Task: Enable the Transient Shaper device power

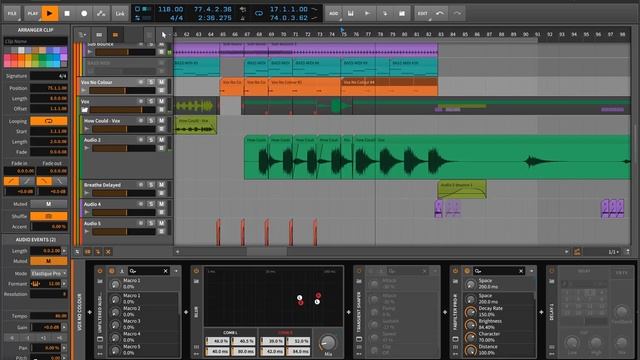Action: (359, 271)
